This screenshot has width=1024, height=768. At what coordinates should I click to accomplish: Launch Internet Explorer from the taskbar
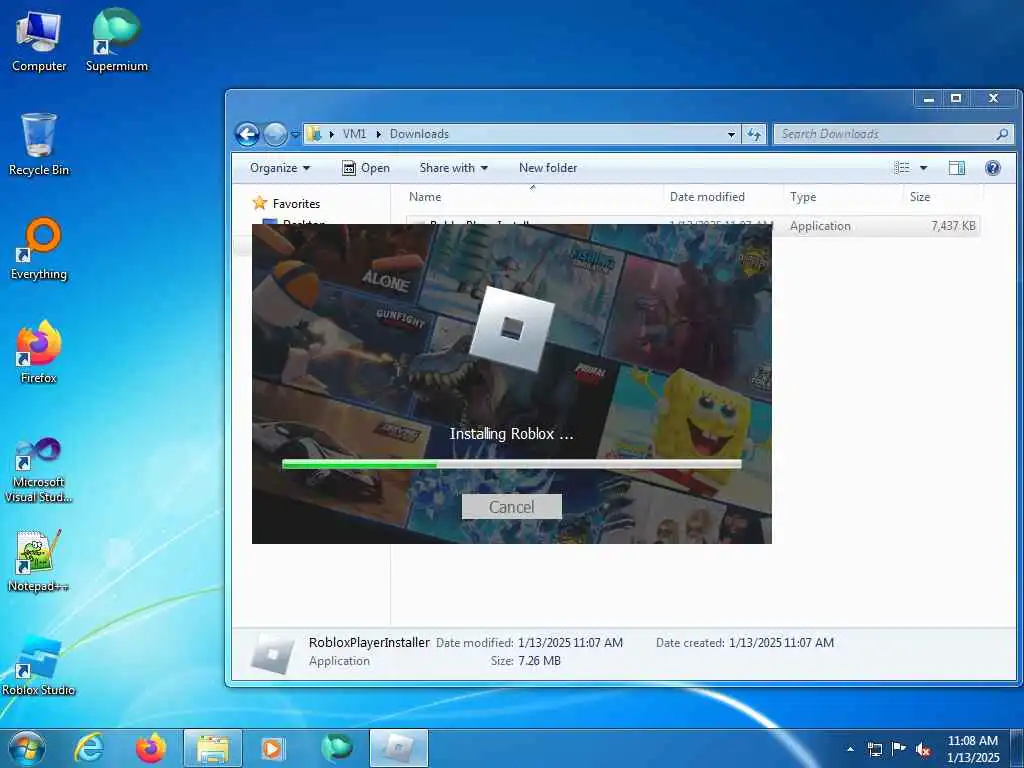pyautogui.click(x=88, y=748)
